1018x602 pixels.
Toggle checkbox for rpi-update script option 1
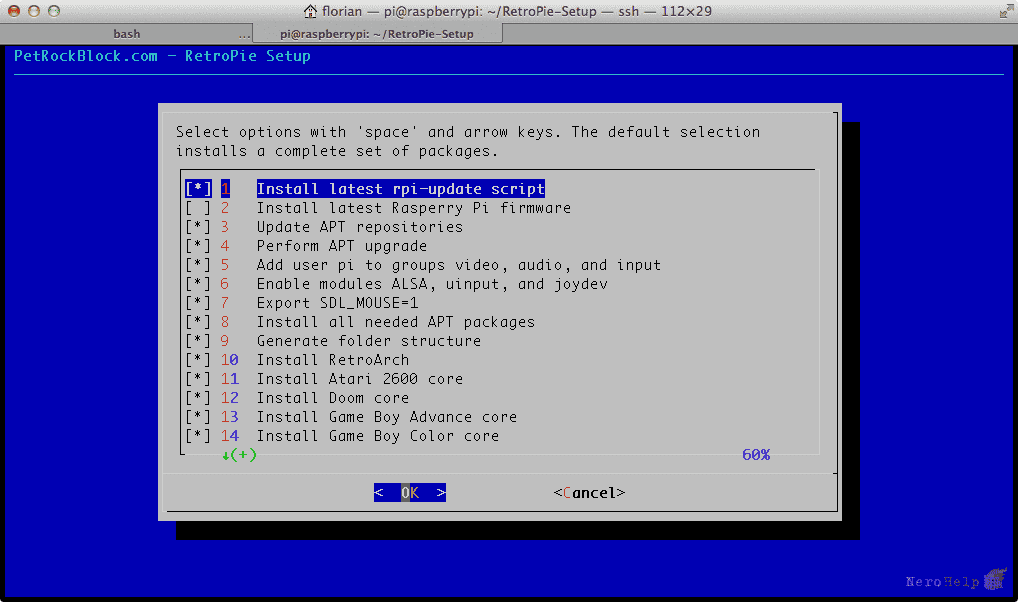[198, 189]
